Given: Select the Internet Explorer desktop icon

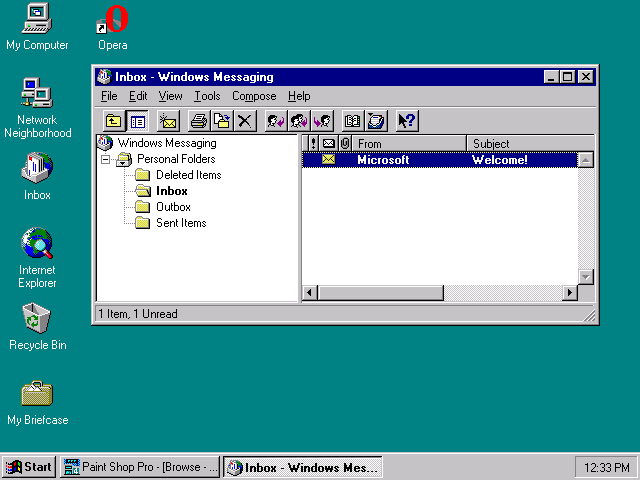Looking at the screenshot, I should [37, 258].
